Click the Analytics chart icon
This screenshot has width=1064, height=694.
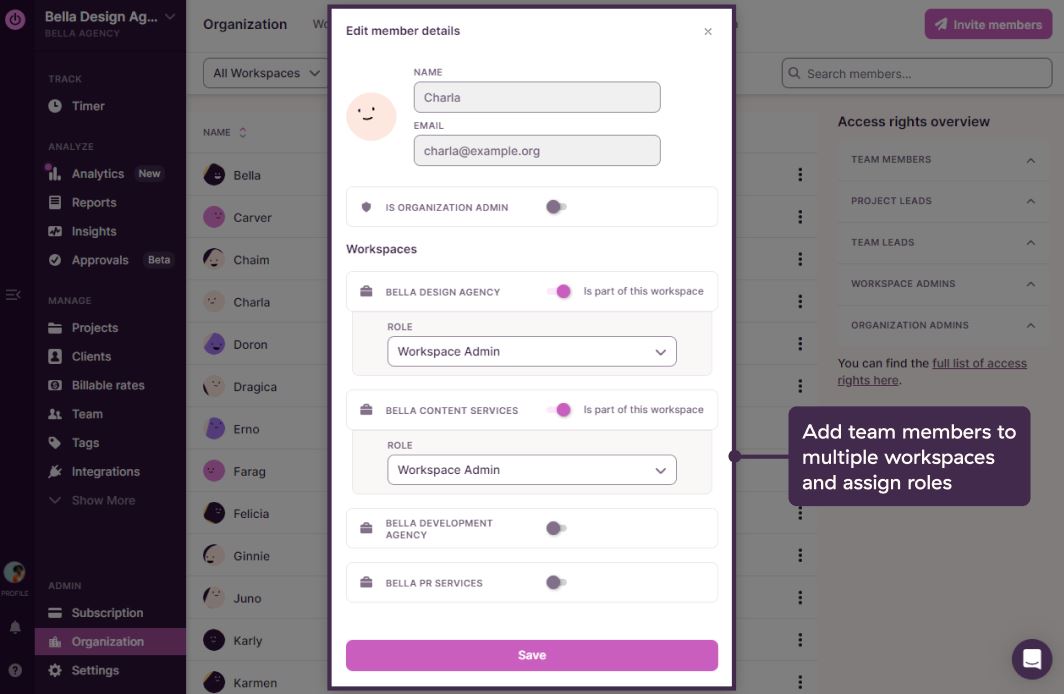(55, 174)
